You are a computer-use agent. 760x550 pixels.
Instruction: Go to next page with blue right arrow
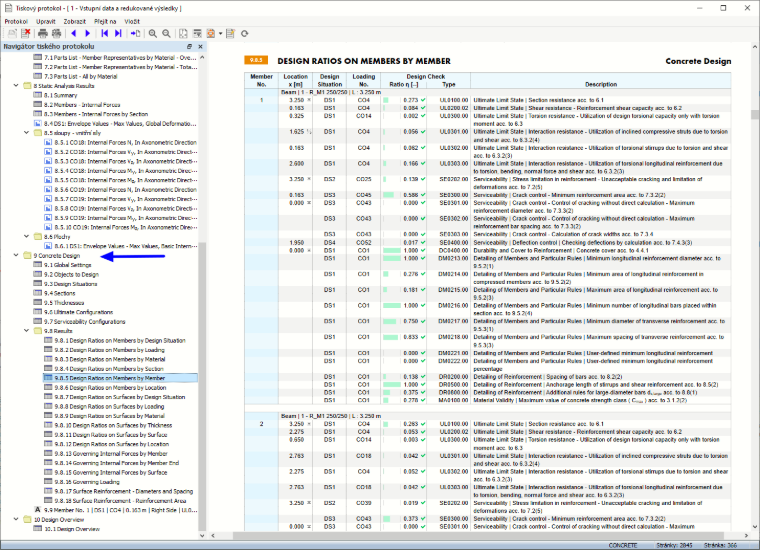pos(87,33)
